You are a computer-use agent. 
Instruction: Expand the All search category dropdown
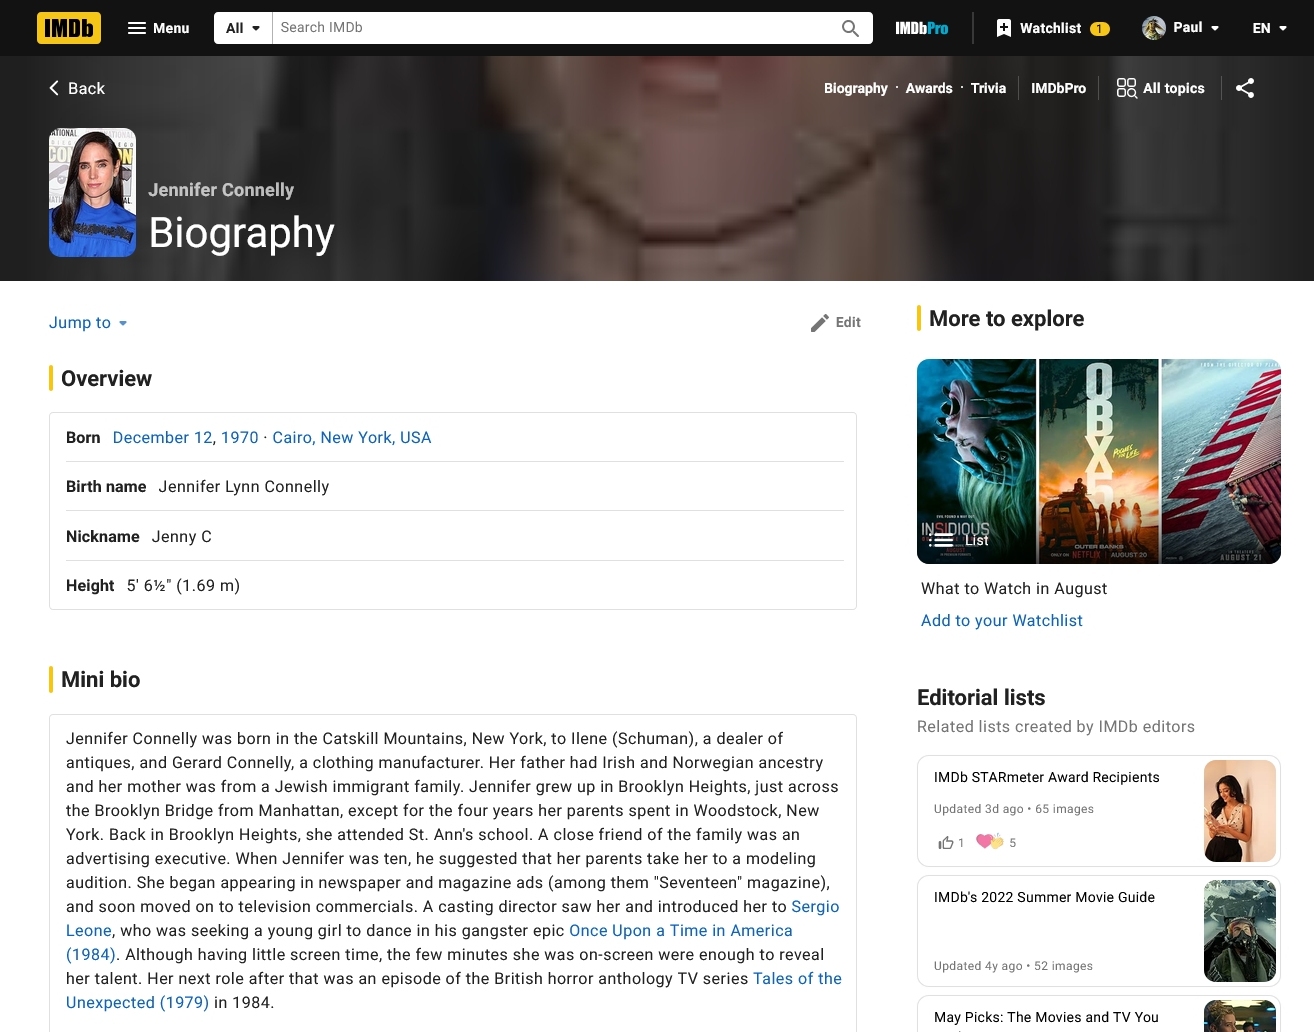click(243, 28)
